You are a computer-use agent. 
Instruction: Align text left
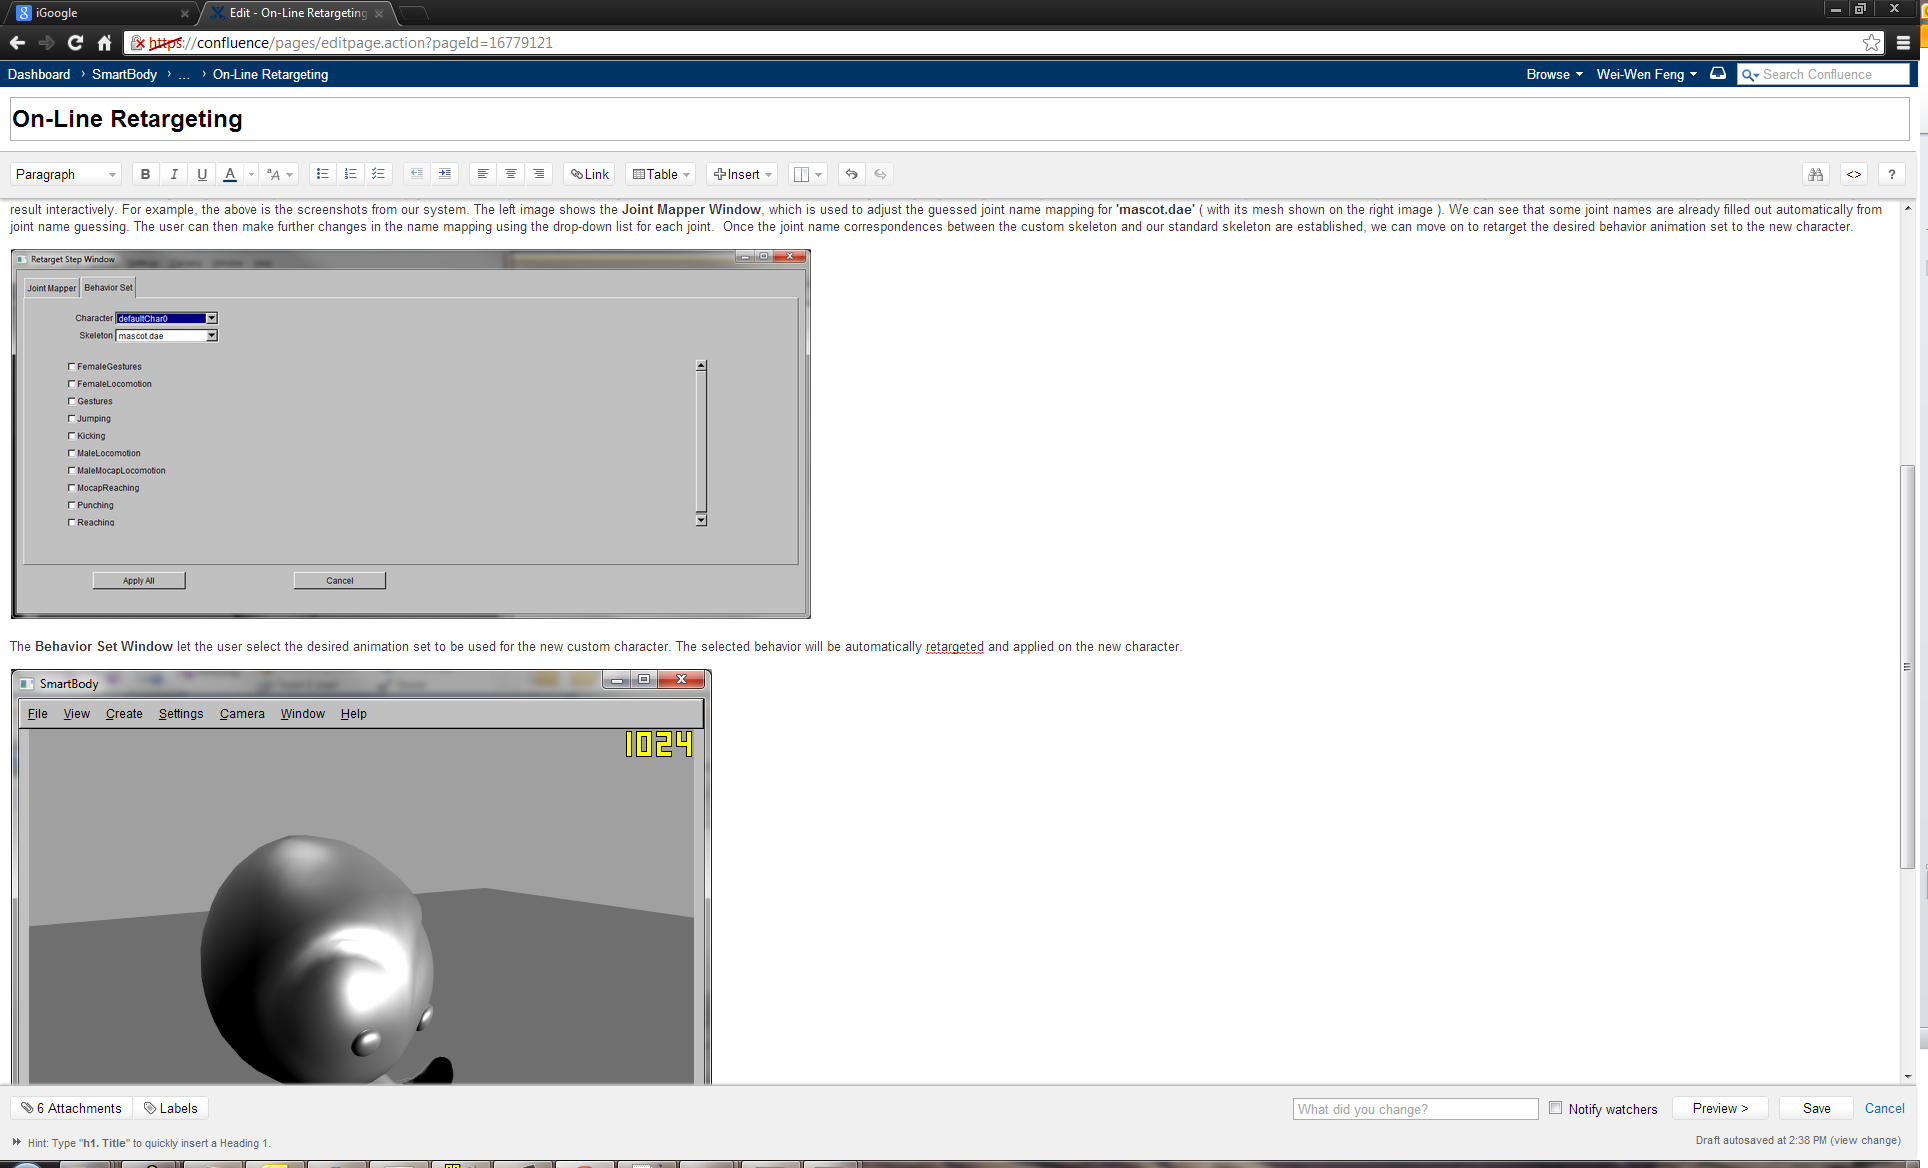coord(483,174)
